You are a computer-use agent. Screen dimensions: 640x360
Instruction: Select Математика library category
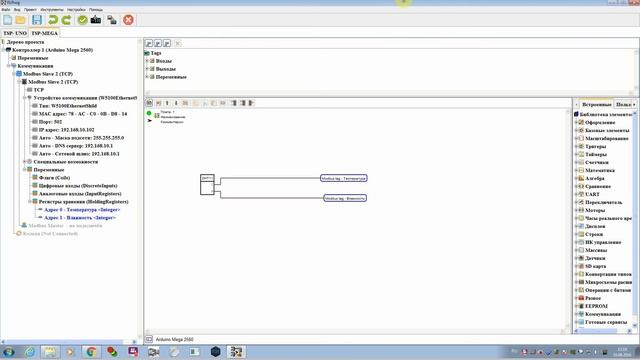[600, 170]
